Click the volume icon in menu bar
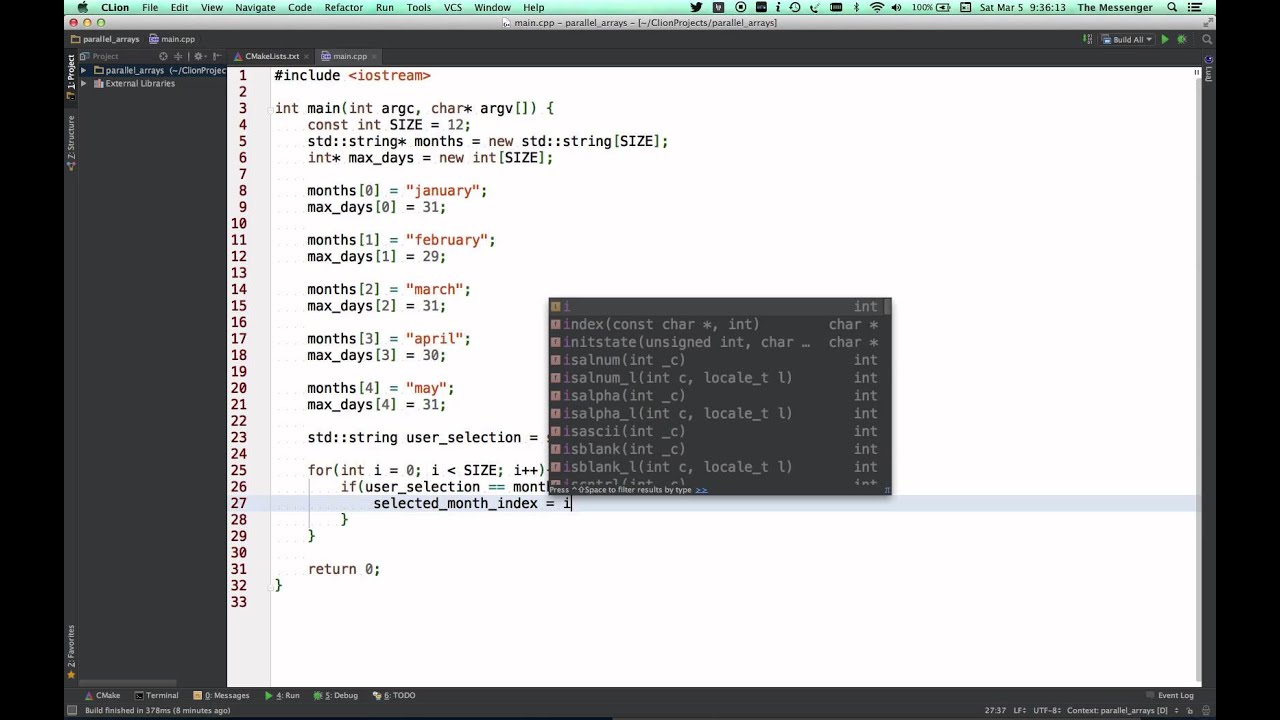 (898, 7)
